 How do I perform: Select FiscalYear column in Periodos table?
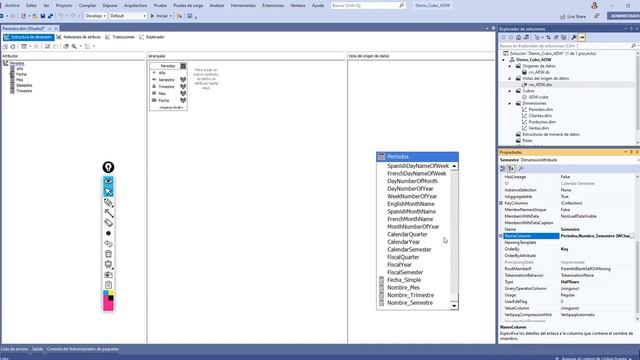pyautogui.click(x=399, y=264)
